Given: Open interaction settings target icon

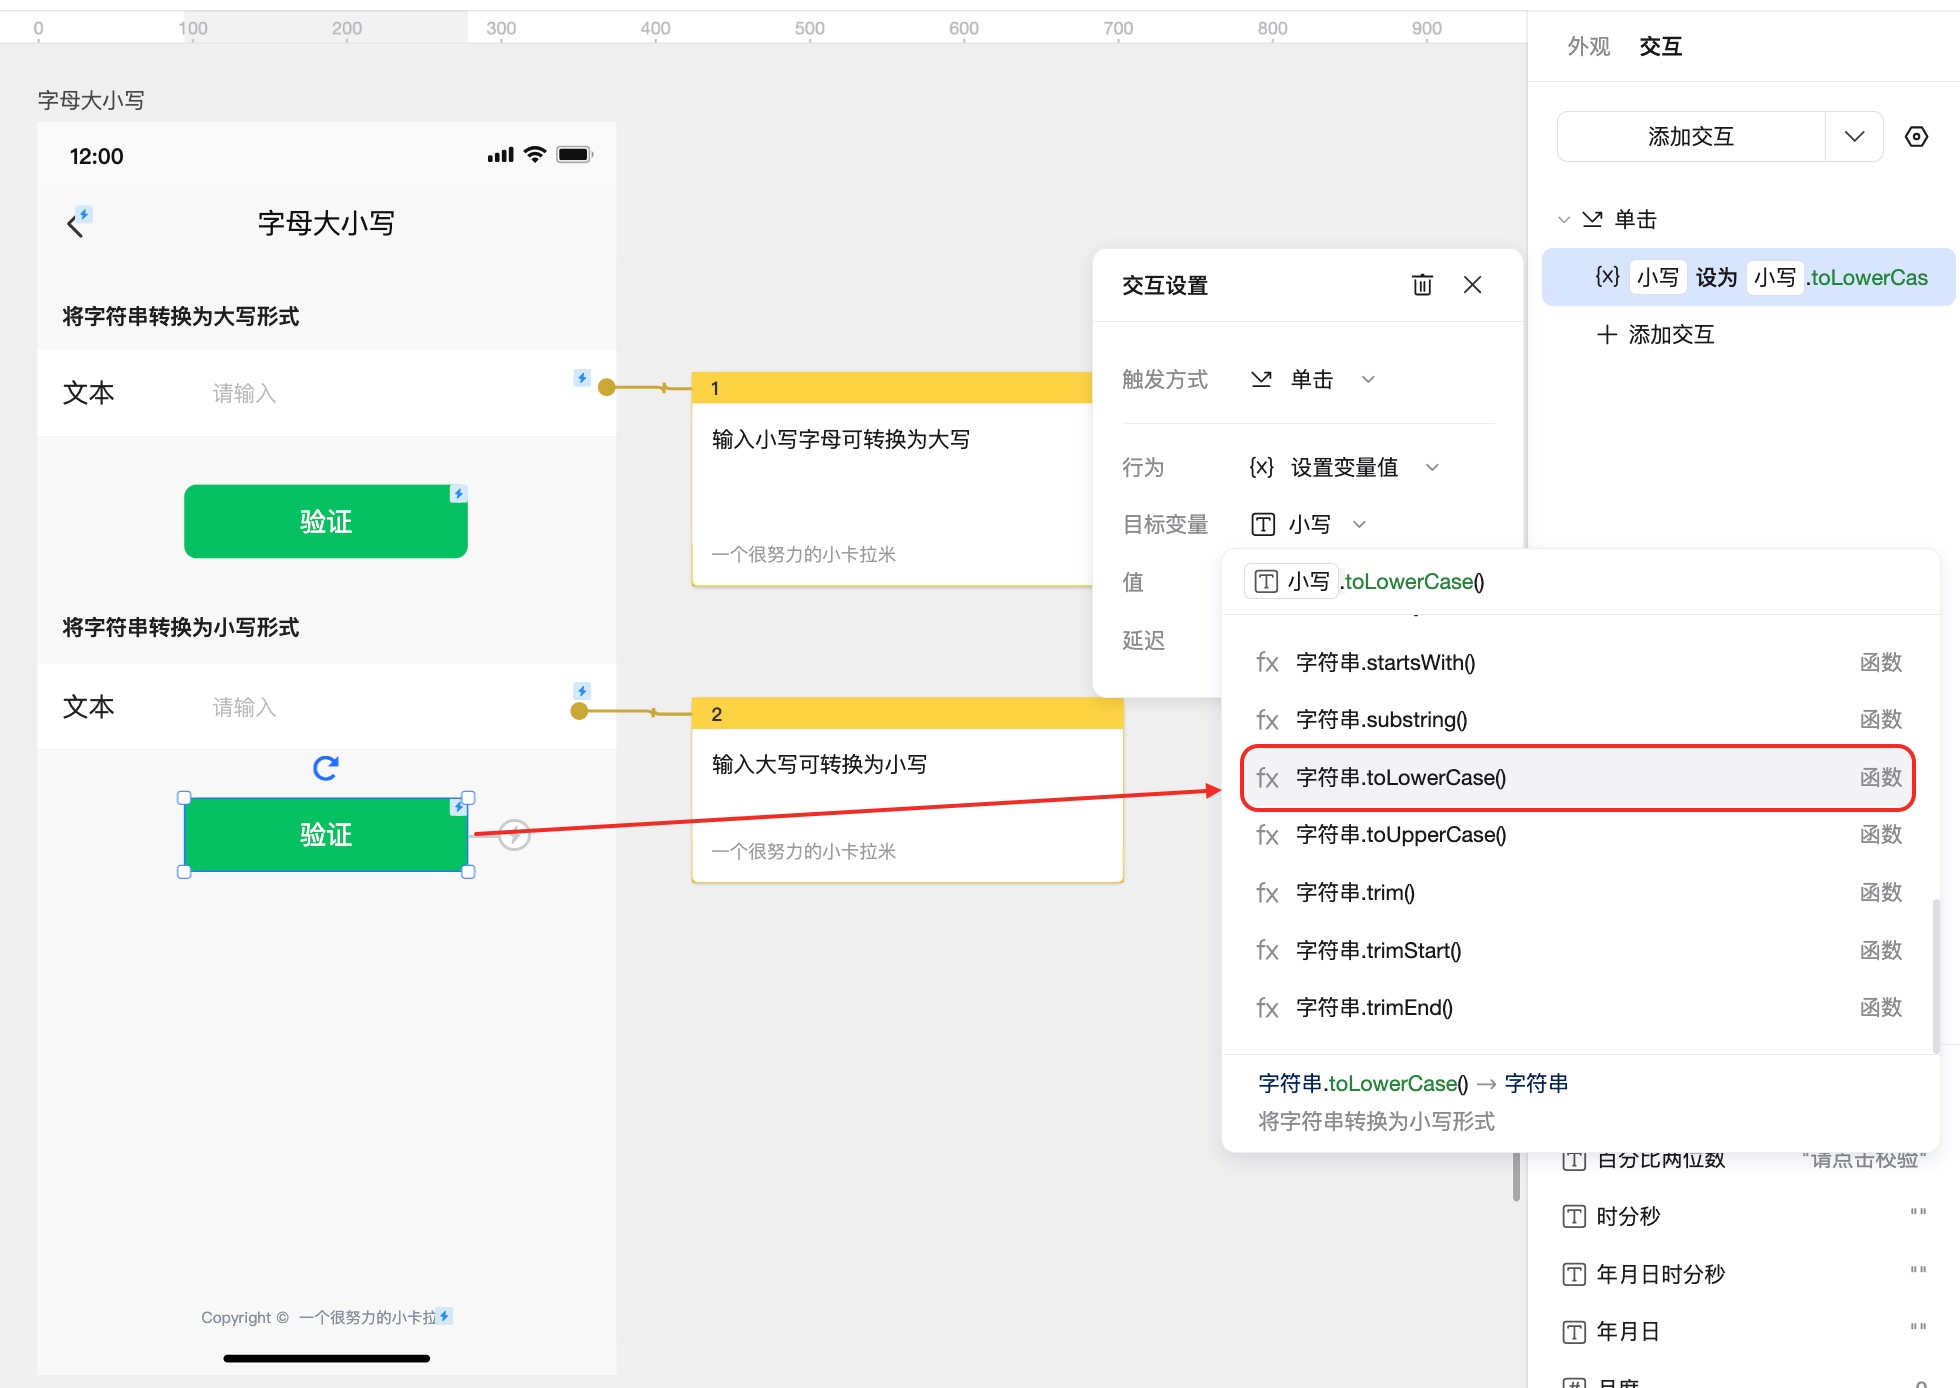Looking at the screenshot, I should (1915, 137).
